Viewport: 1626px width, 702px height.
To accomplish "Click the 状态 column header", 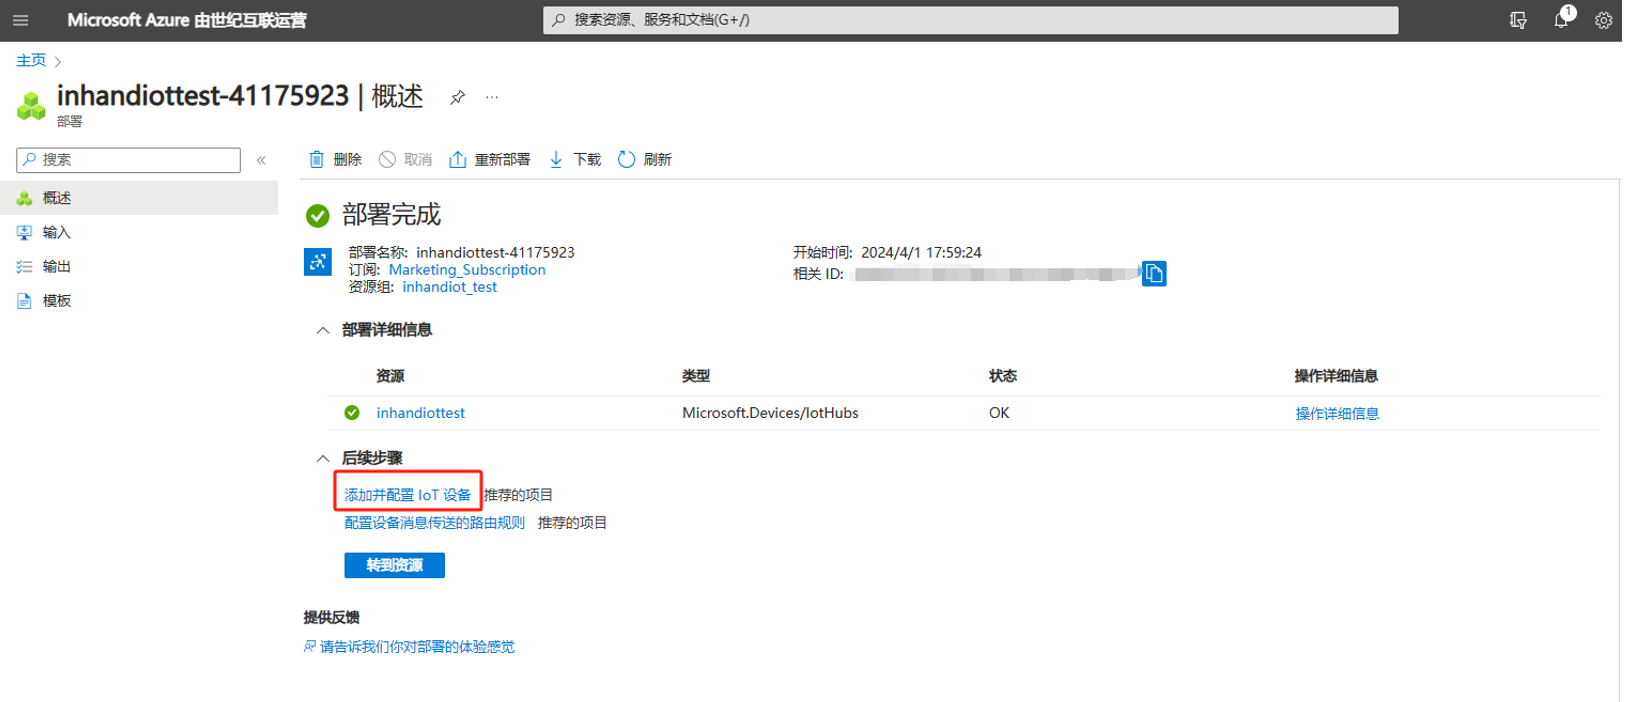I will pyautogui.click(x=1003, y=376).
